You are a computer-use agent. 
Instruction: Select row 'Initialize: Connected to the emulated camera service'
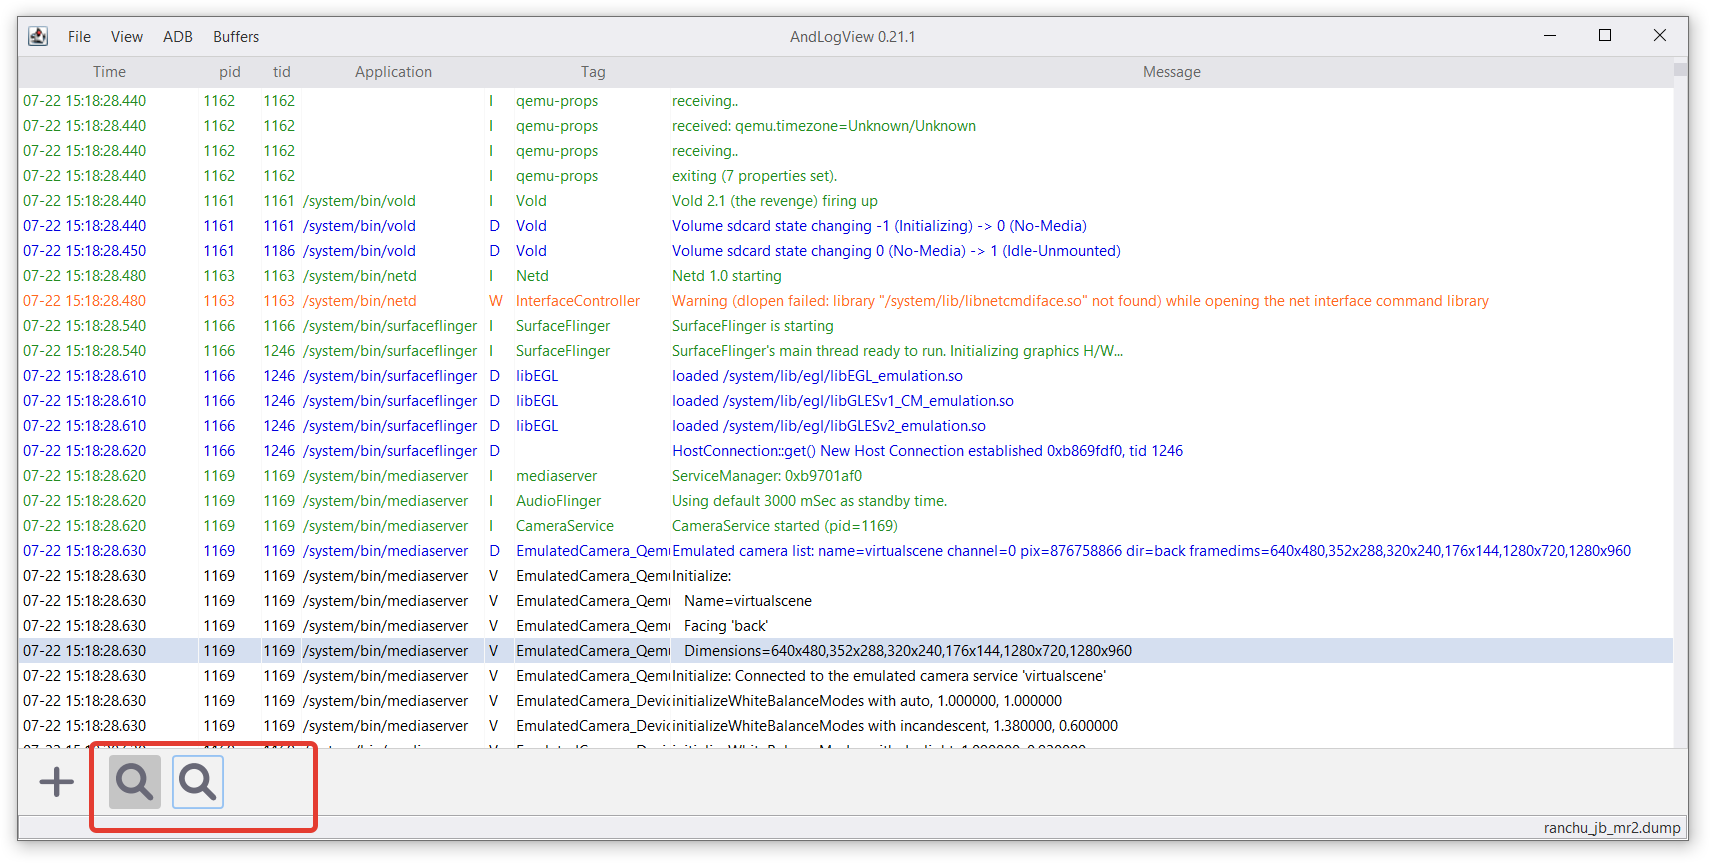click(845, 676)
